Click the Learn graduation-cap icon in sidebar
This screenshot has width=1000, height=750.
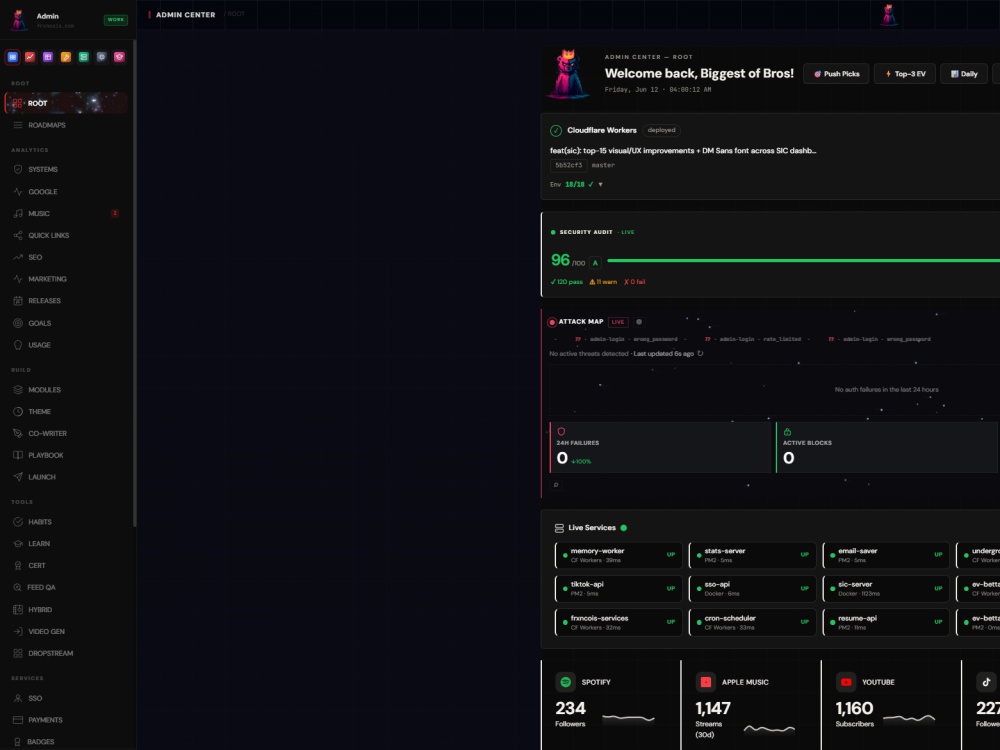tap(18, 543)
